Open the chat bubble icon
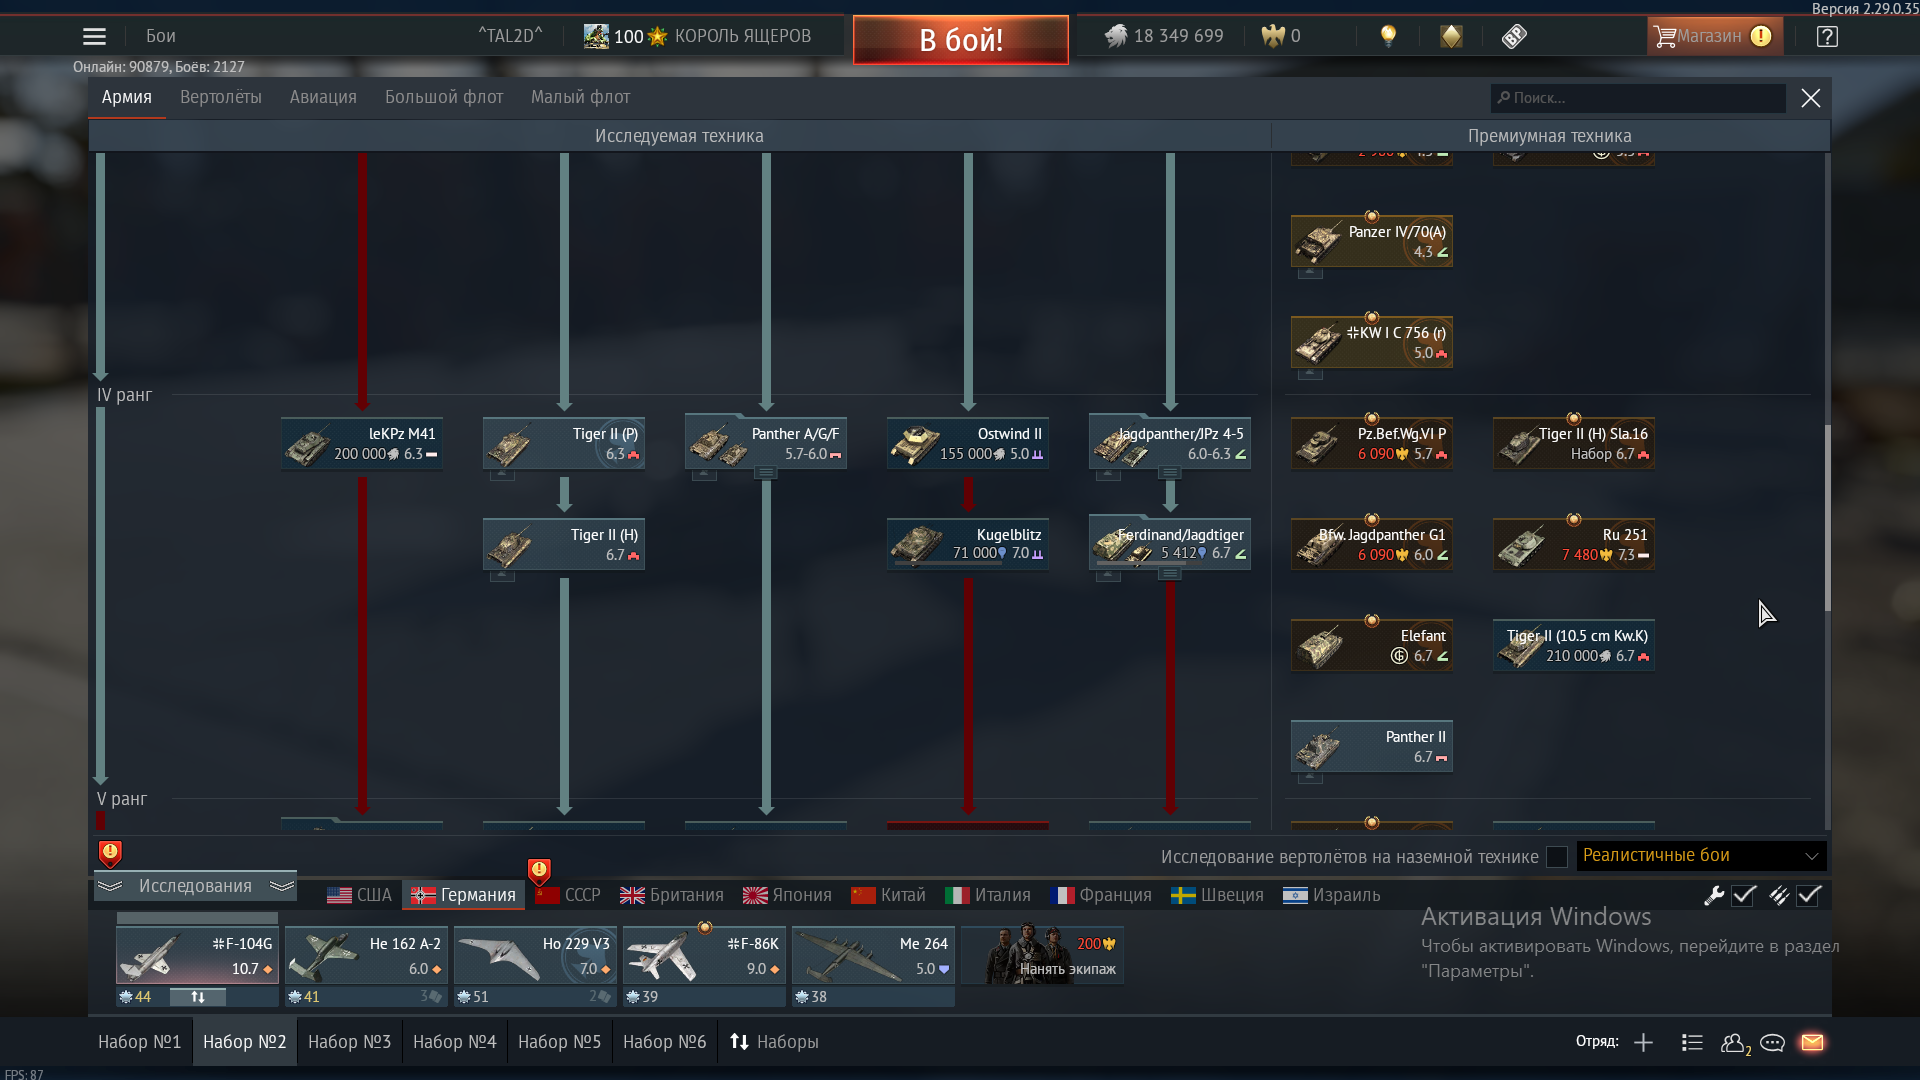1920x1080 pixels. click(1772, 1043)
